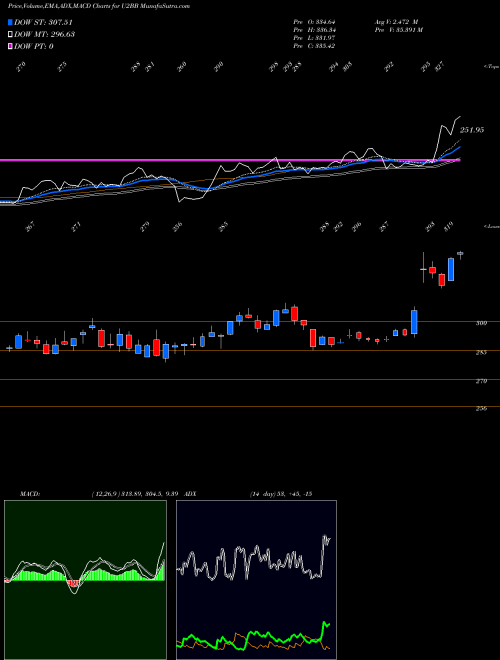Viewport: 500px width, 660px height.
Task: Click the Pre H: 336.34 value
Action: pyautogui.click(x=314, y=30)
